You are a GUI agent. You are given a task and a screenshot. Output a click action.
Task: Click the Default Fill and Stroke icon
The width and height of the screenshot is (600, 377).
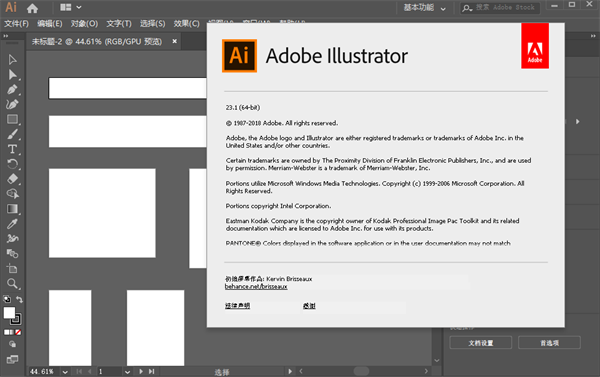pyautogui.click(x=7, y=299)
